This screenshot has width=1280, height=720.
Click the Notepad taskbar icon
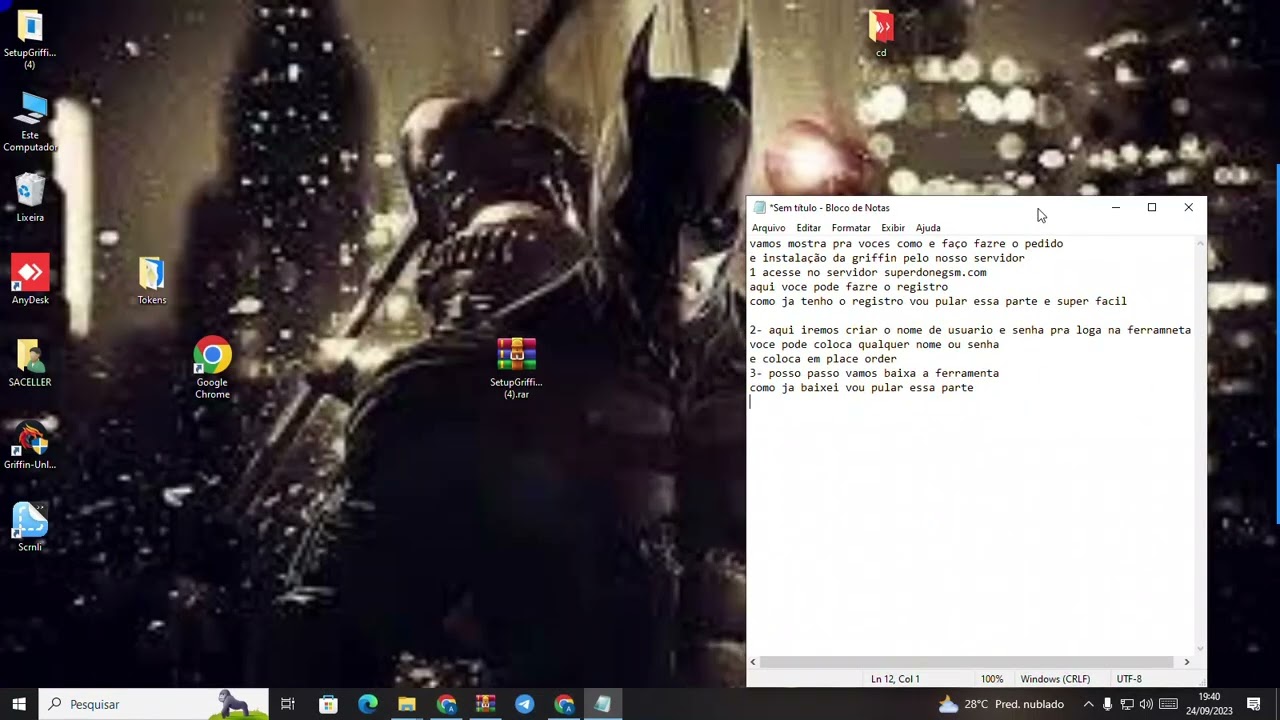[603, 704]
